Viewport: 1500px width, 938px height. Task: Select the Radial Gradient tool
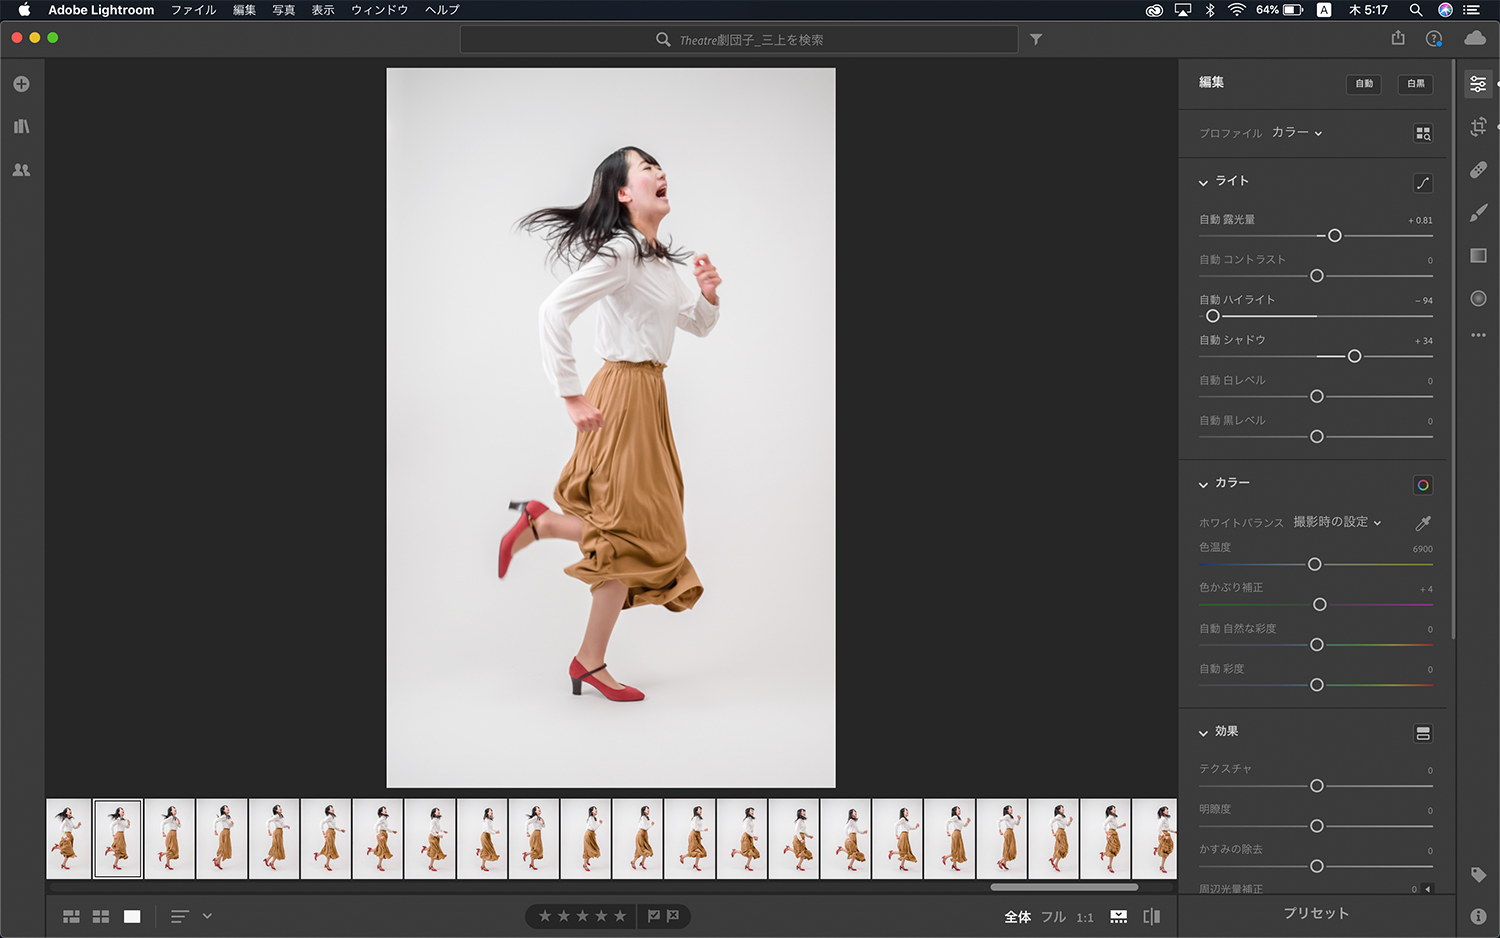pyautogui.click(x=1479, y=297)
